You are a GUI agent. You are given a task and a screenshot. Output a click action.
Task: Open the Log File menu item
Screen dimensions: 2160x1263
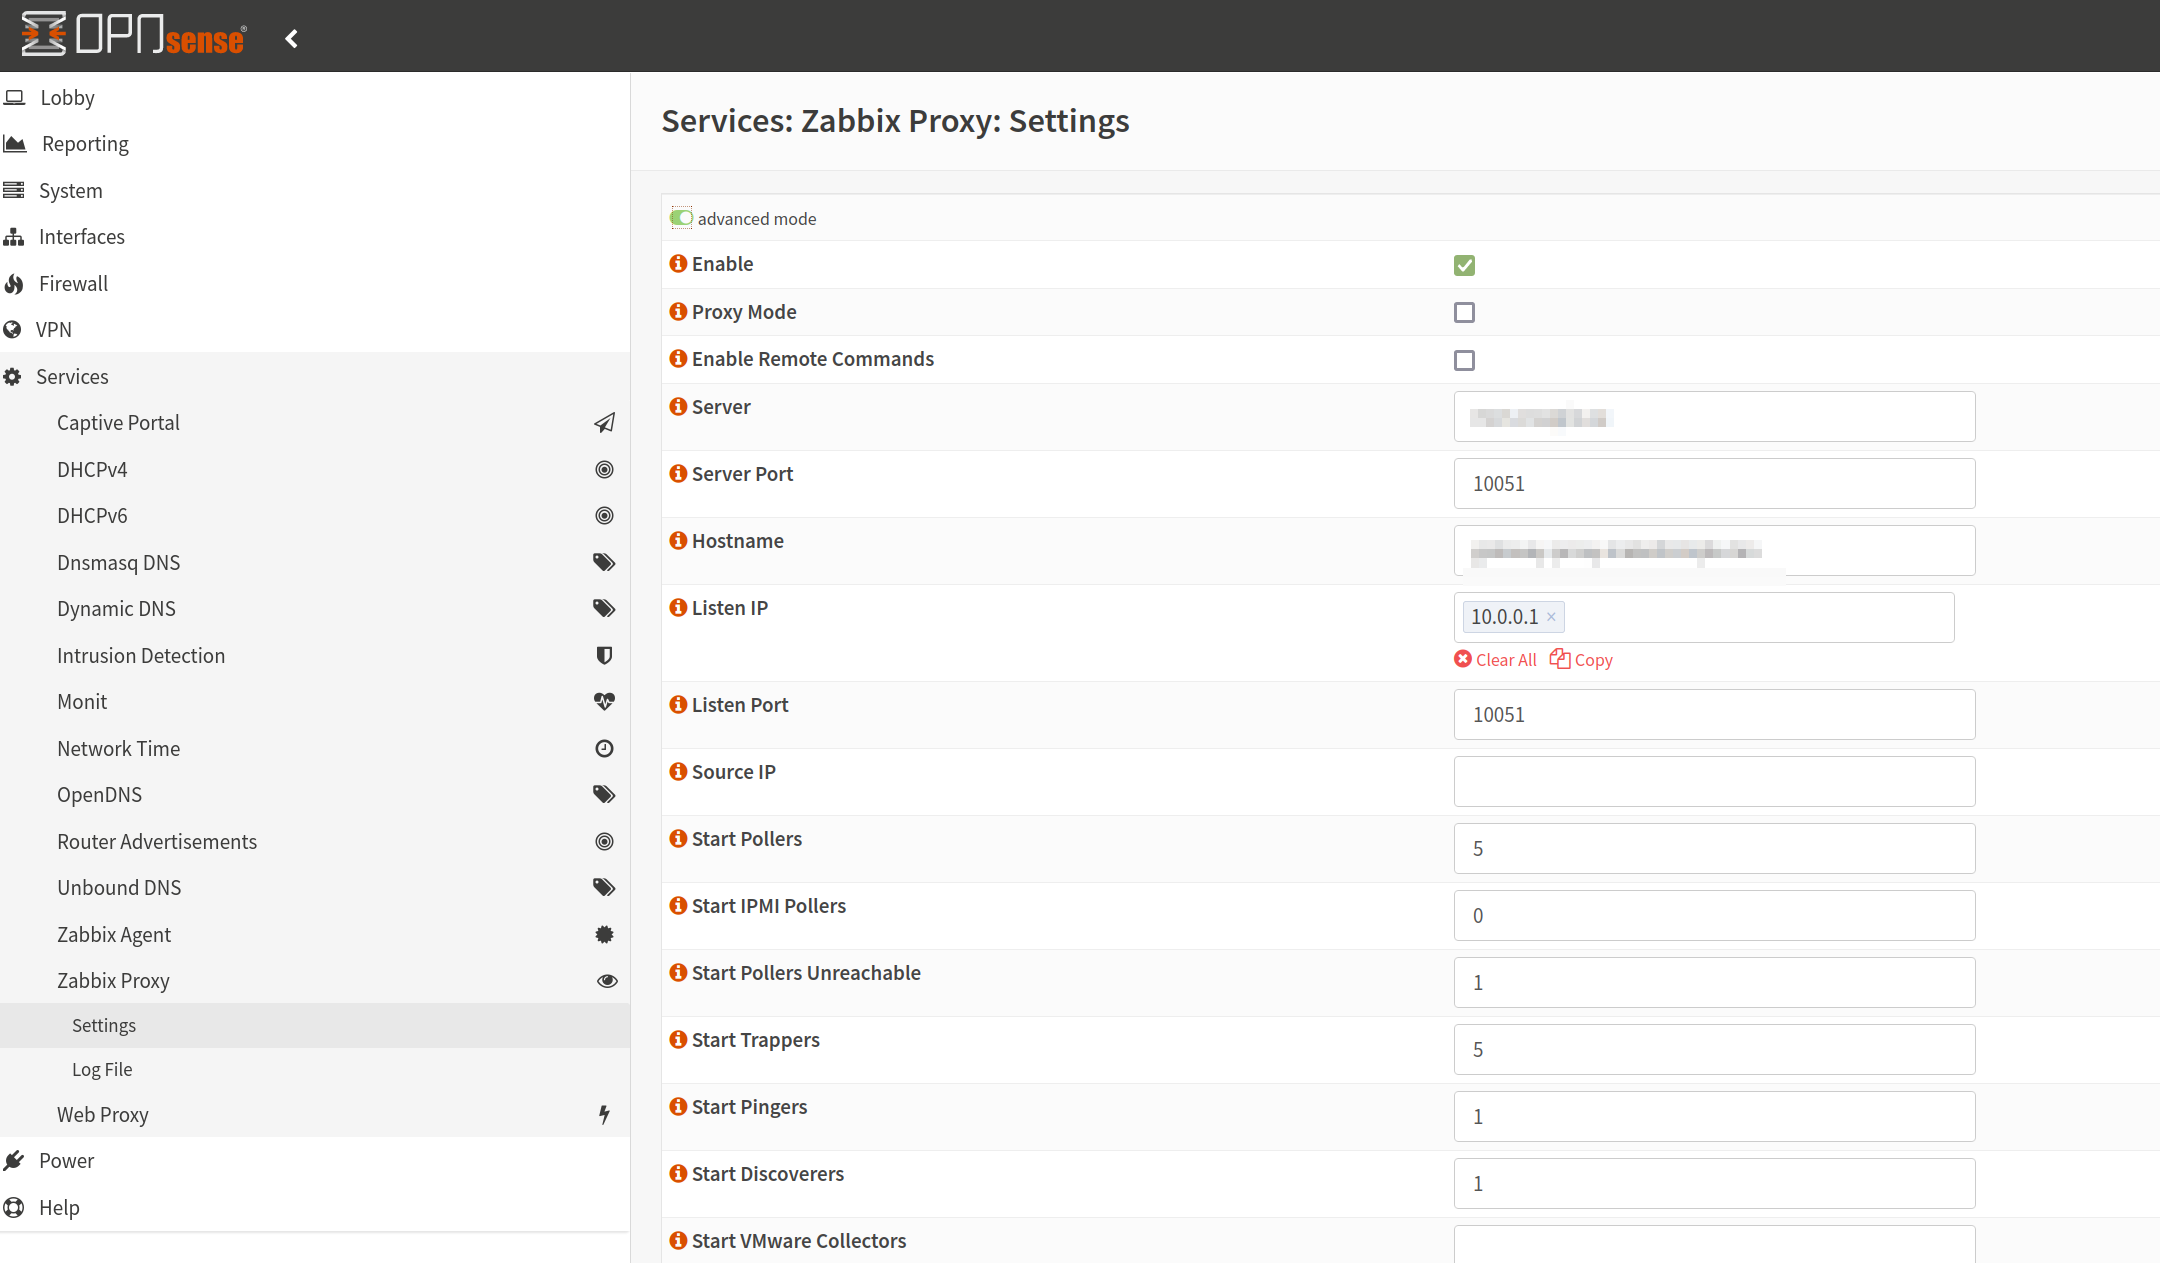coord(102,1070)
